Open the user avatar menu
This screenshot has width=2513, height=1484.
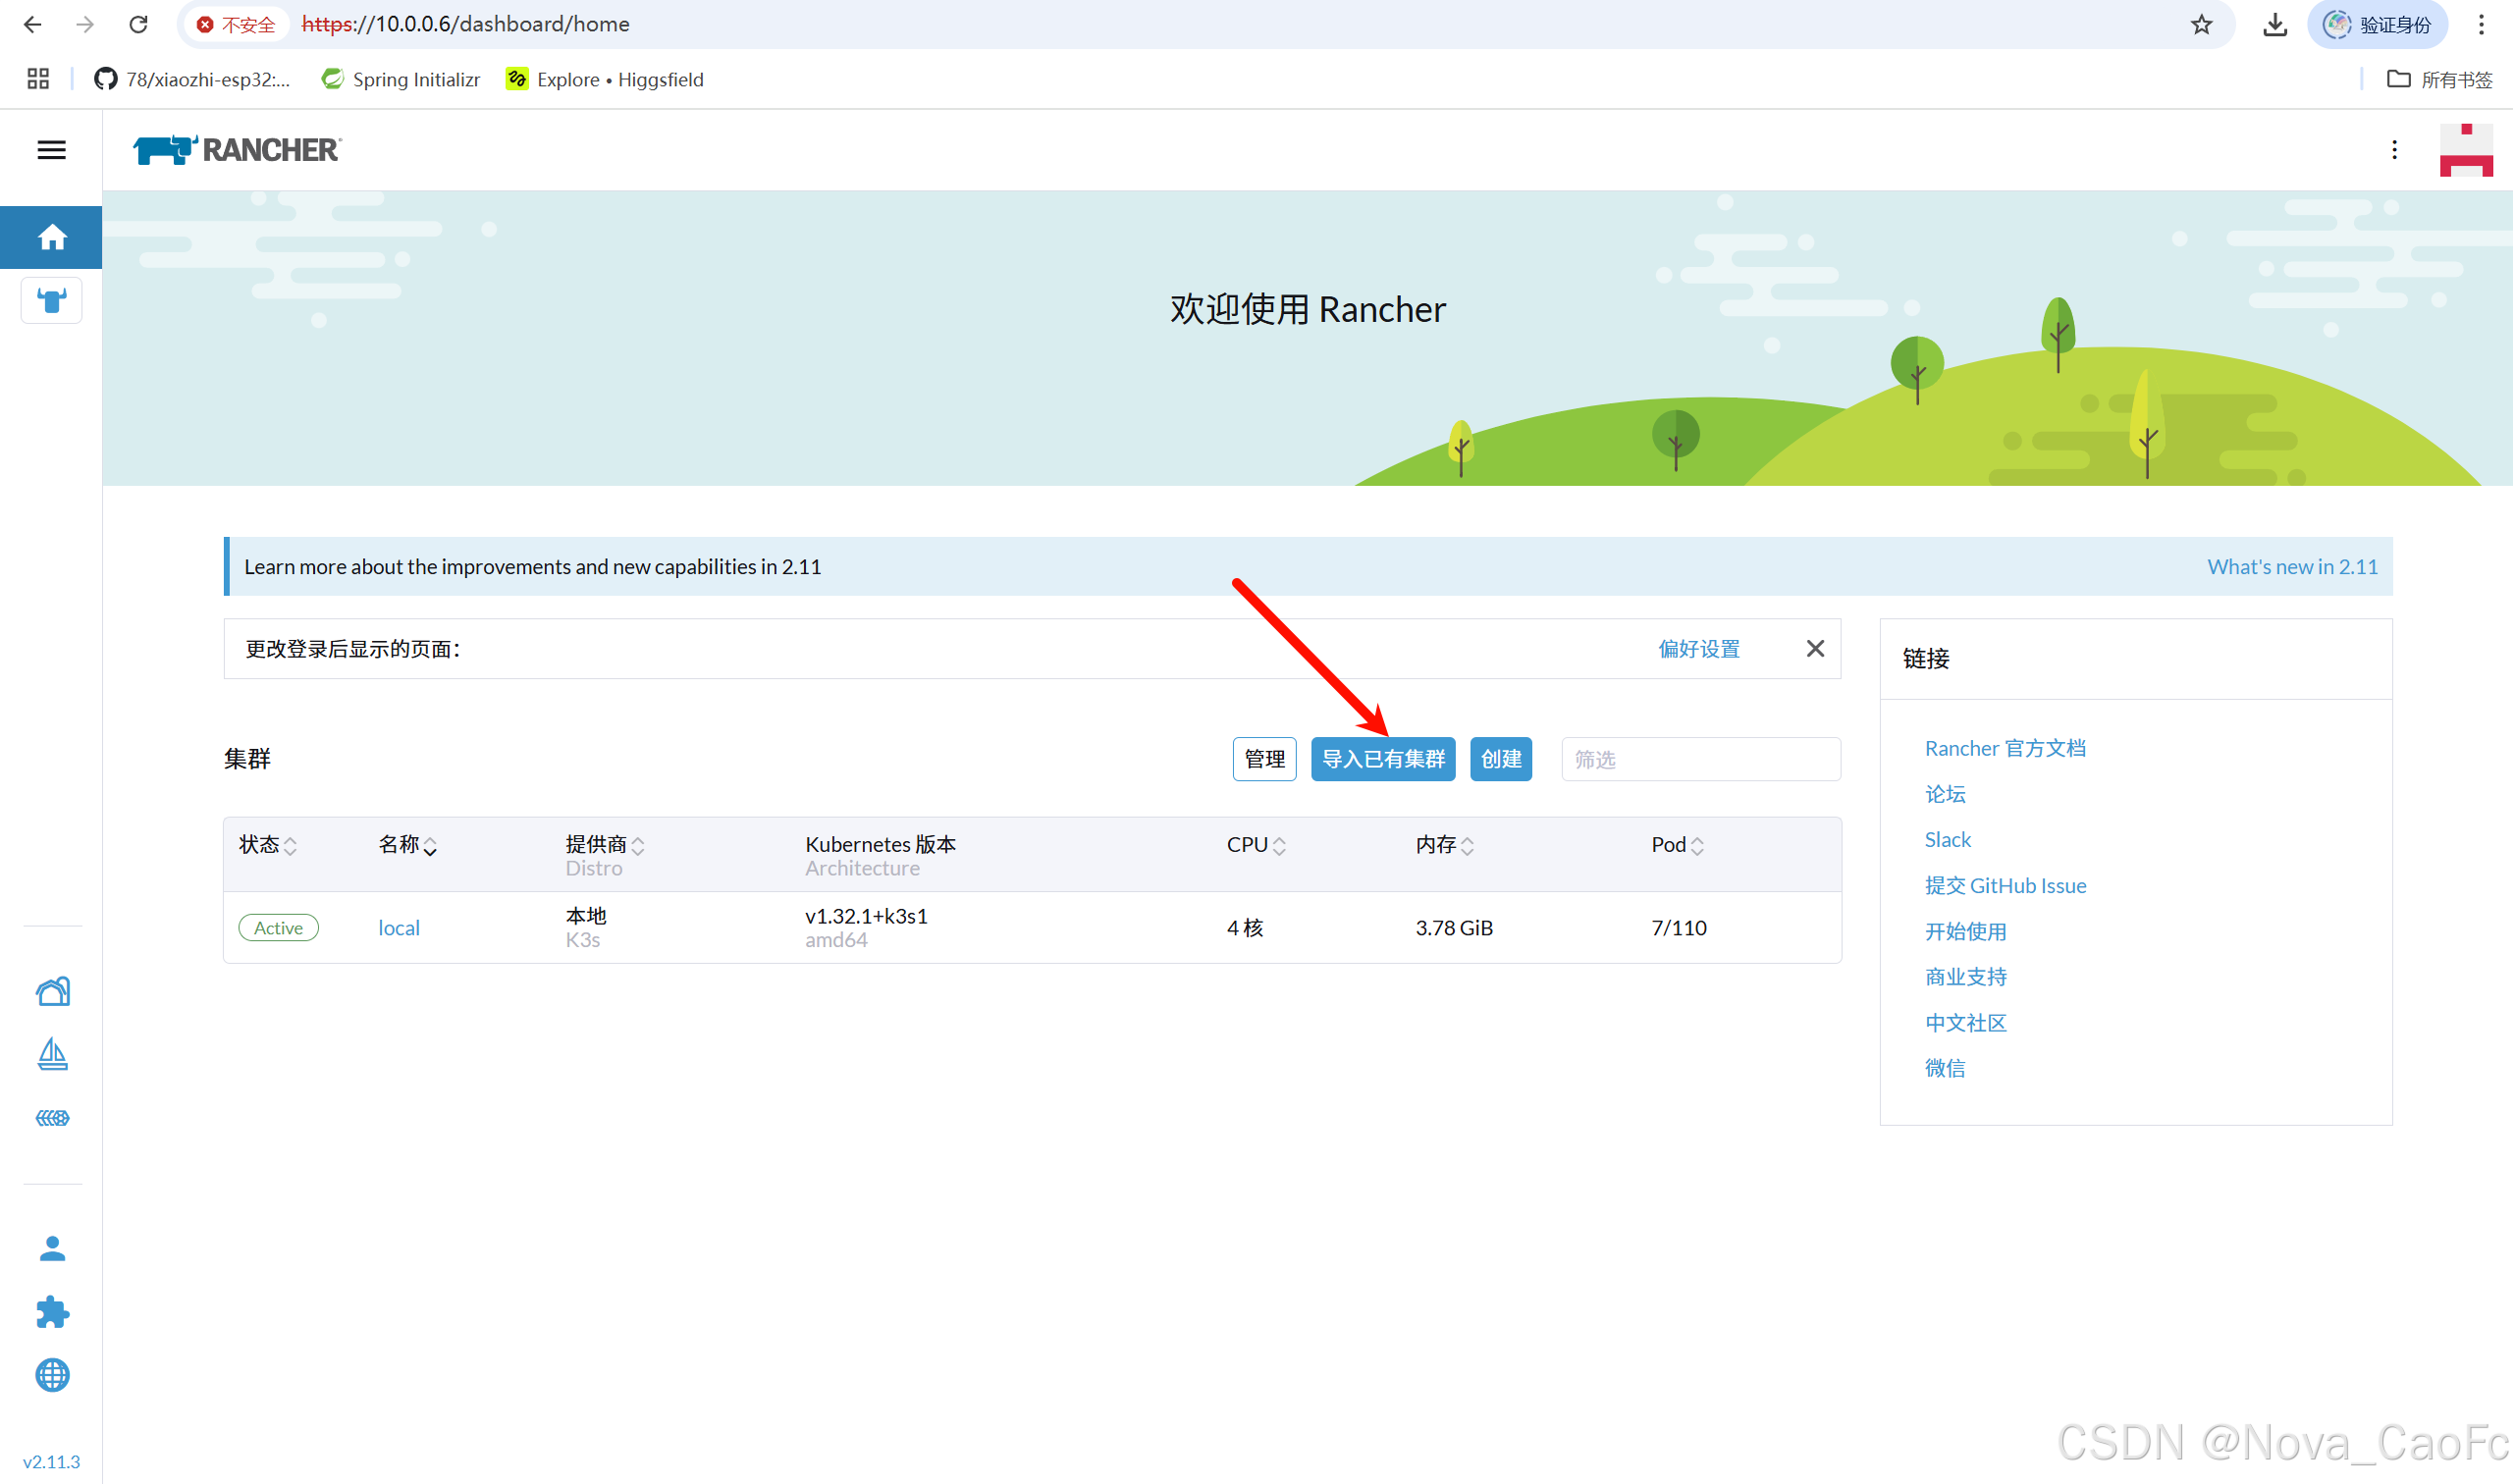click(x=2466, y=150)
